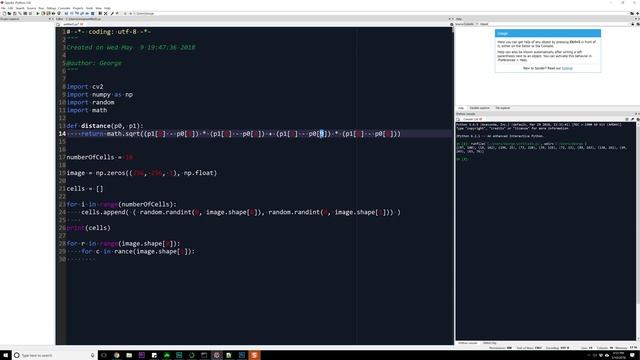Open the File menu

[3, 8]
